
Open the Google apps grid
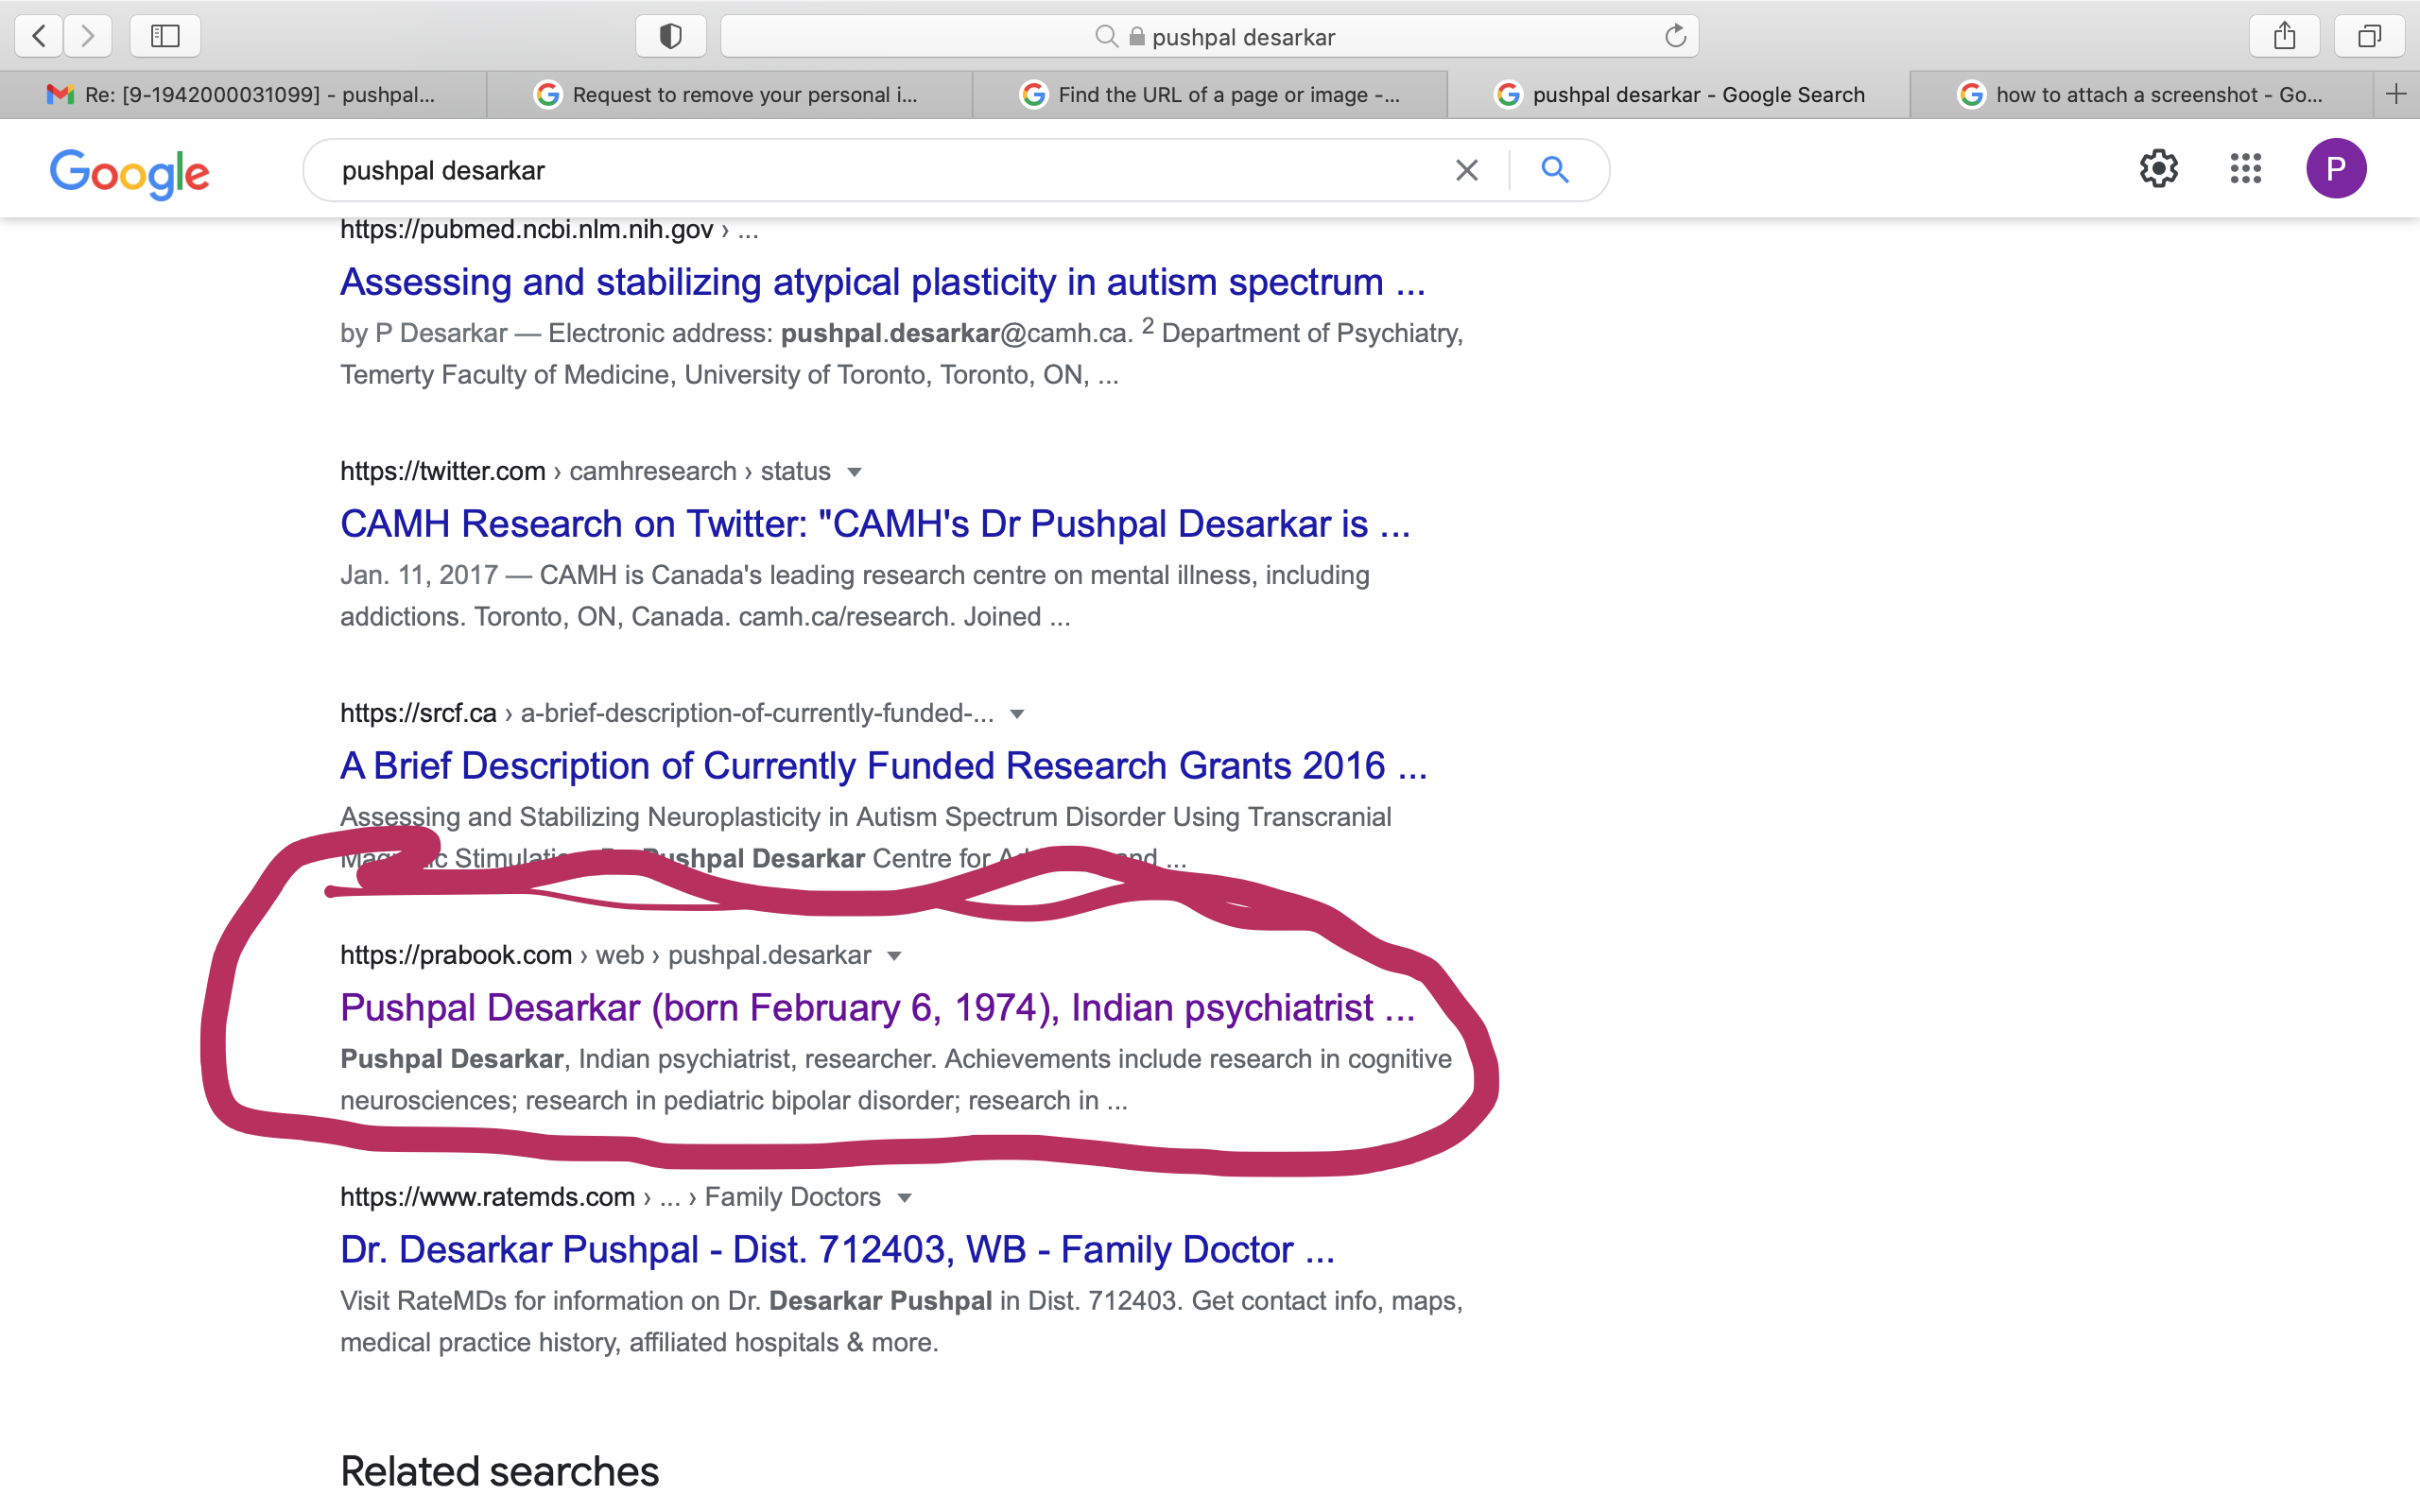coord(2245,168)
